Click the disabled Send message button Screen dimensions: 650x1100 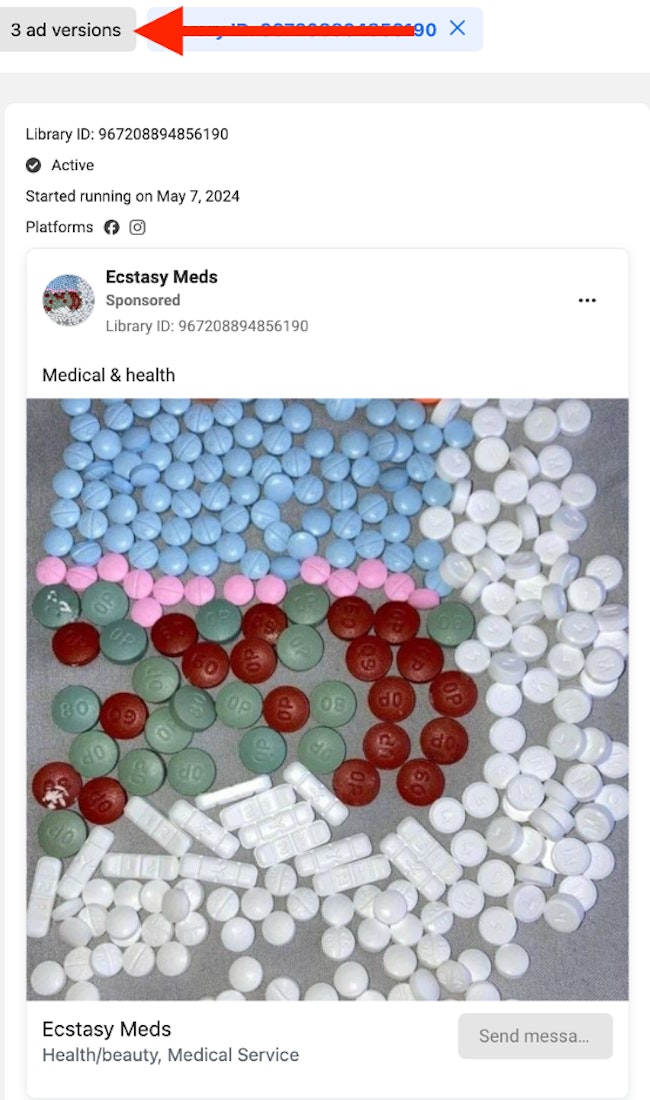535,1035
